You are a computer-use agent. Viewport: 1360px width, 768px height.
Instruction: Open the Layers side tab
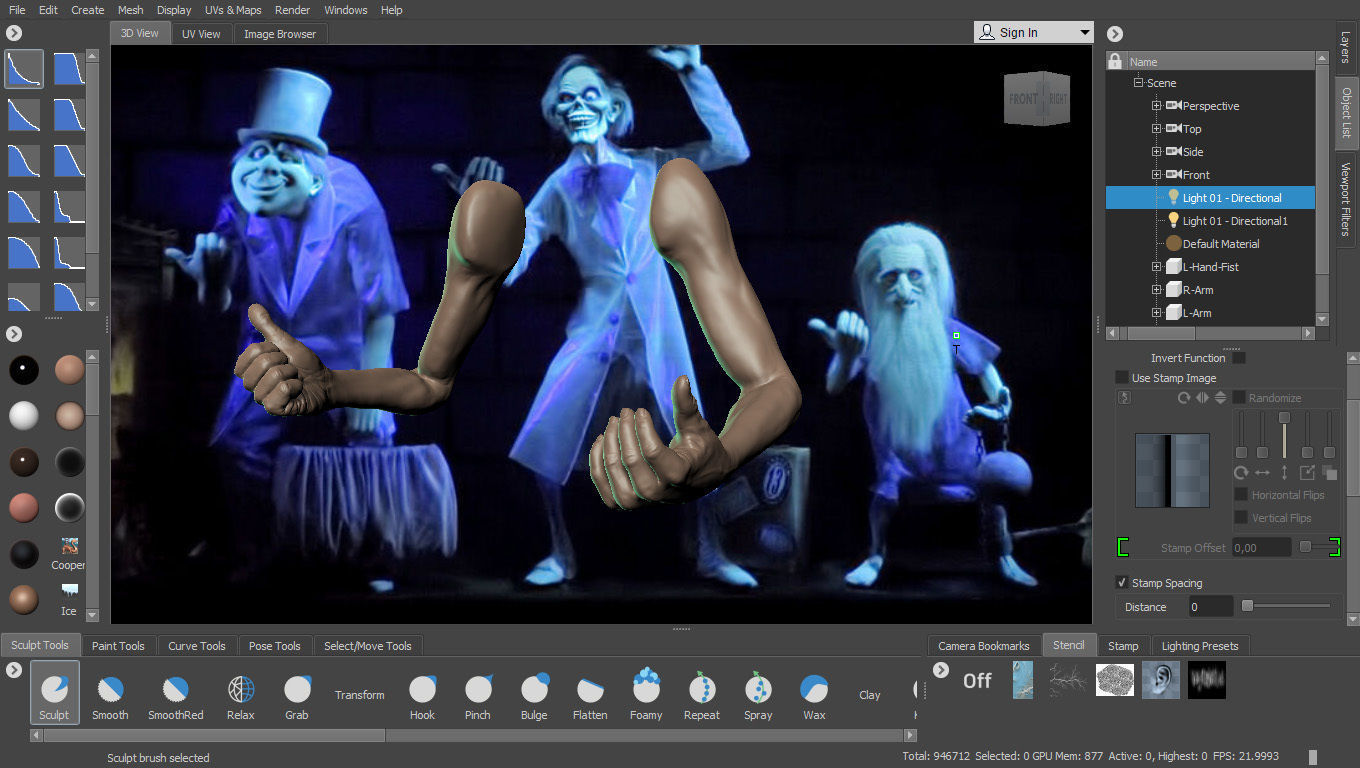click(1346, 47)
